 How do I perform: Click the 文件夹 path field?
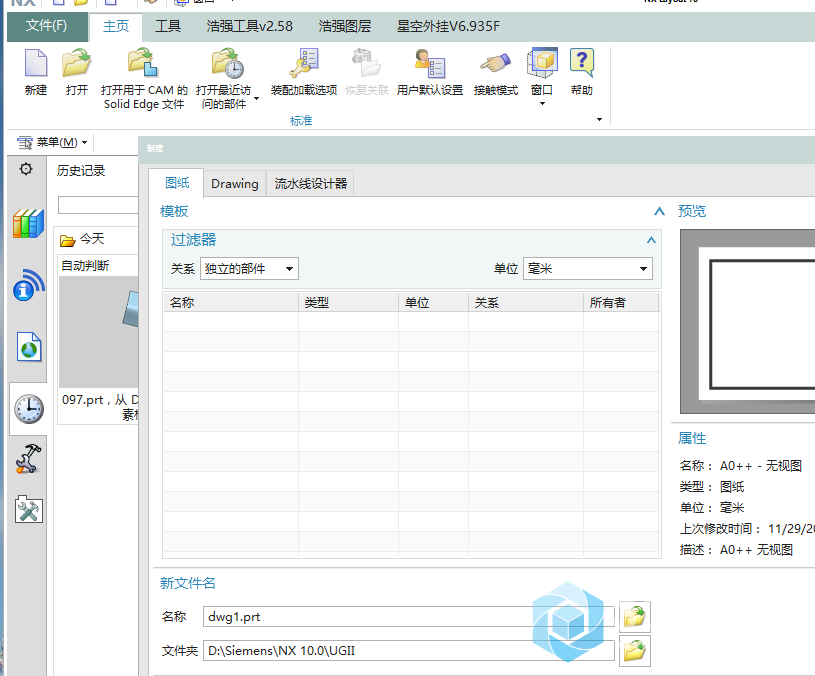point(409,651)
